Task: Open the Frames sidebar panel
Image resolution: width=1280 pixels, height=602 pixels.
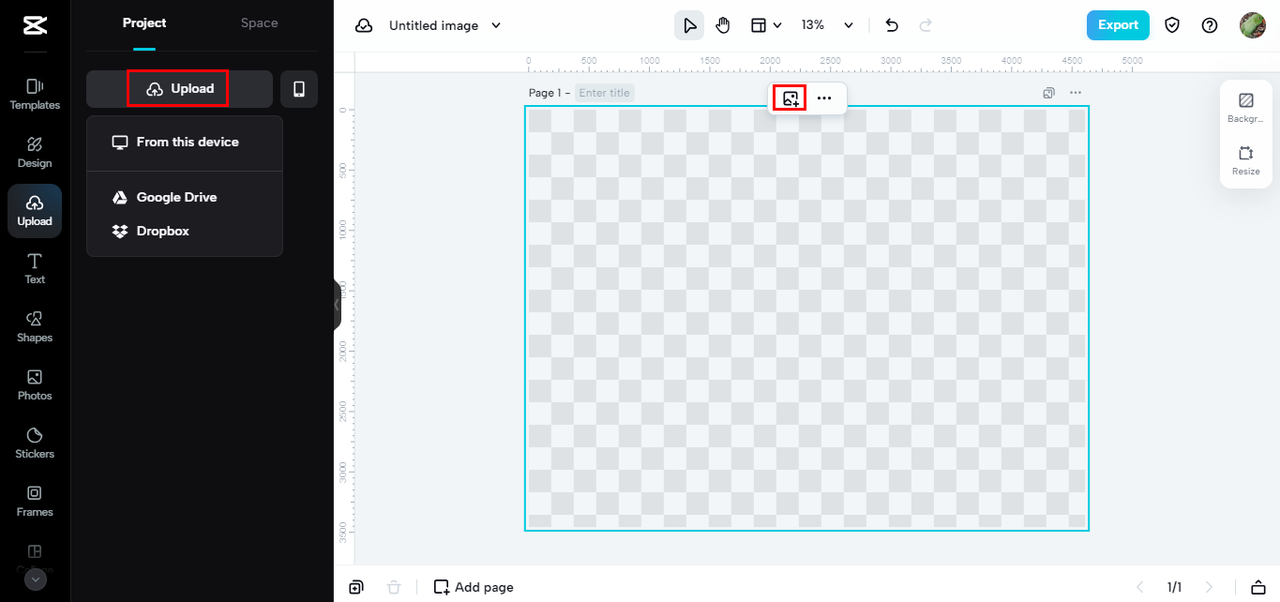Action: coord(35,500)
